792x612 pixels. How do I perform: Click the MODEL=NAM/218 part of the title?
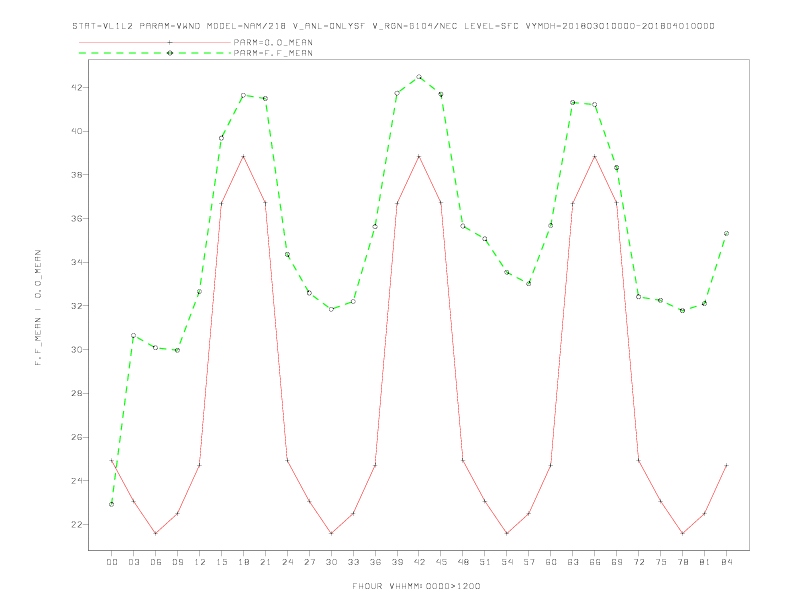coord(246,26)
